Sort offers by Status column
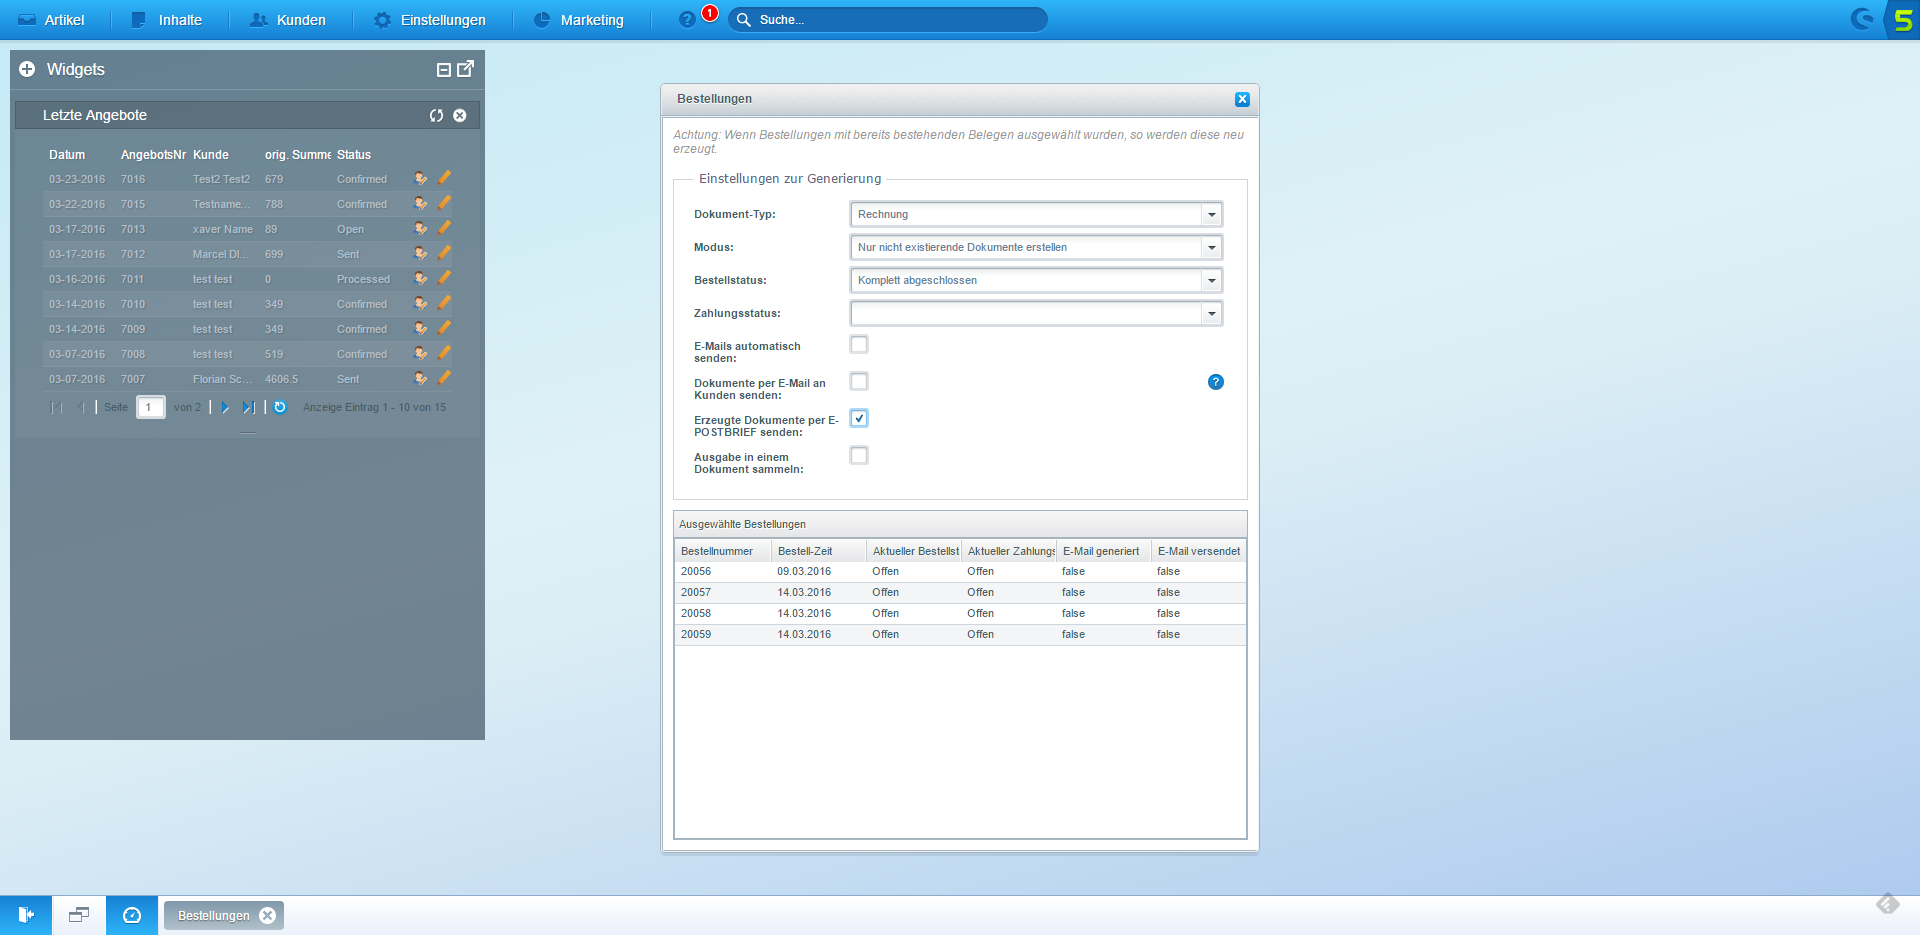Viewport: 1920px width, 935px height. tap(354, 155)
